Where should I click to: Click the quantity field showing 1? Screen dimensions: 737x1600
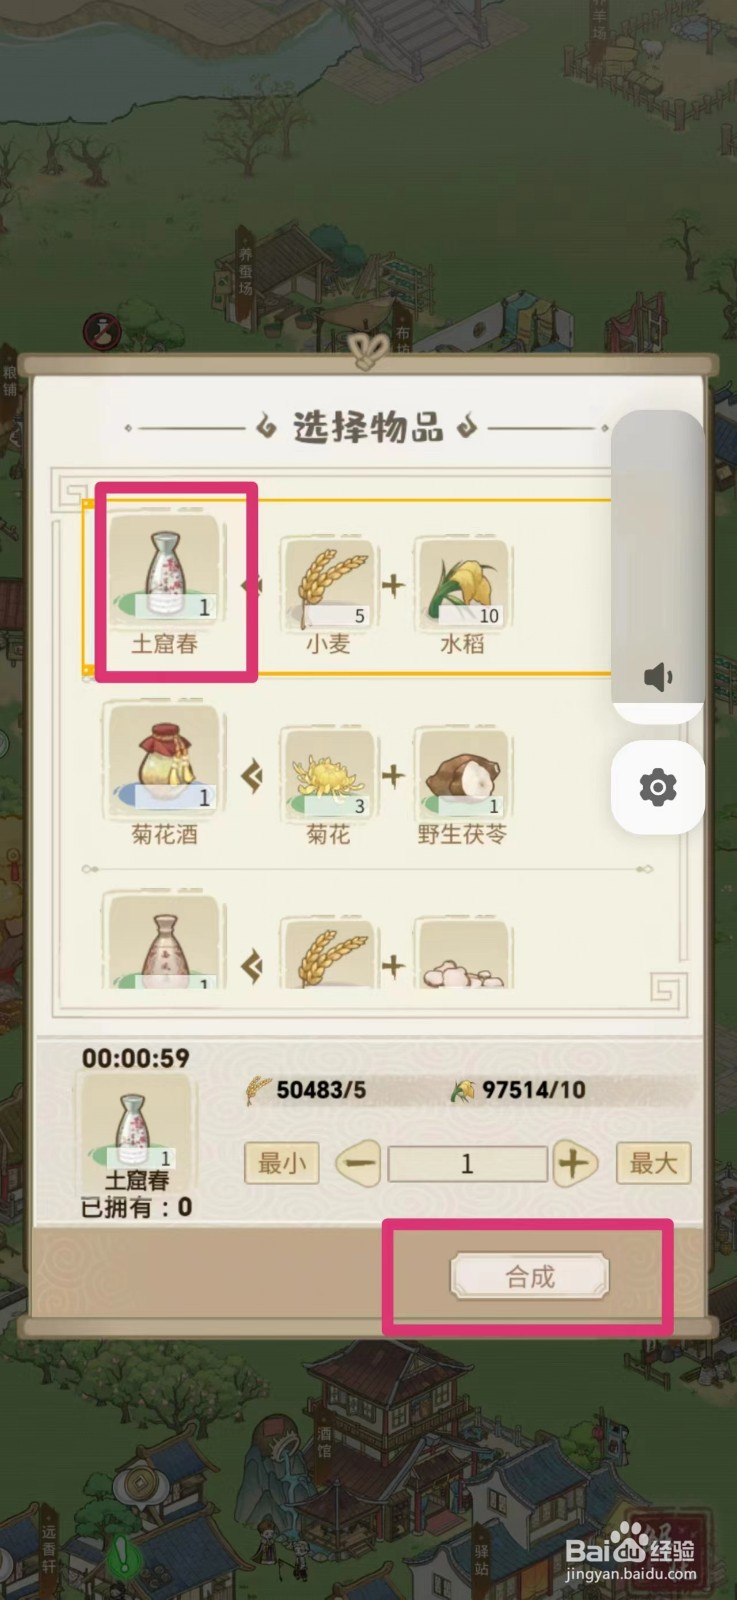pos(467,1164)
